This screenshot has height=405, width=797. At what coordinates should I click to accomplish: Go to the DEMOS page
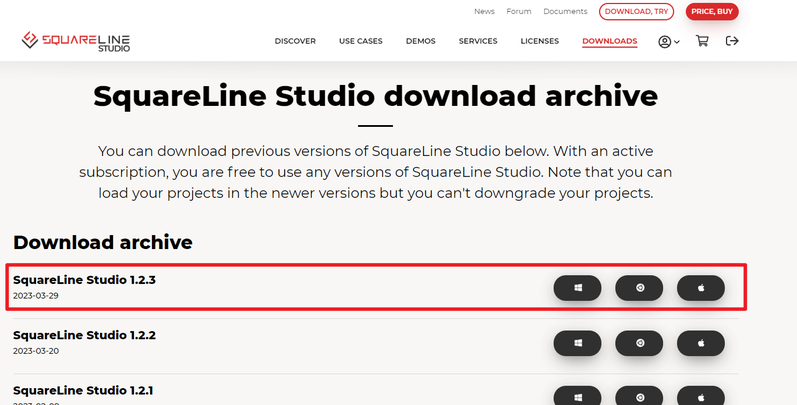[421, 41]
